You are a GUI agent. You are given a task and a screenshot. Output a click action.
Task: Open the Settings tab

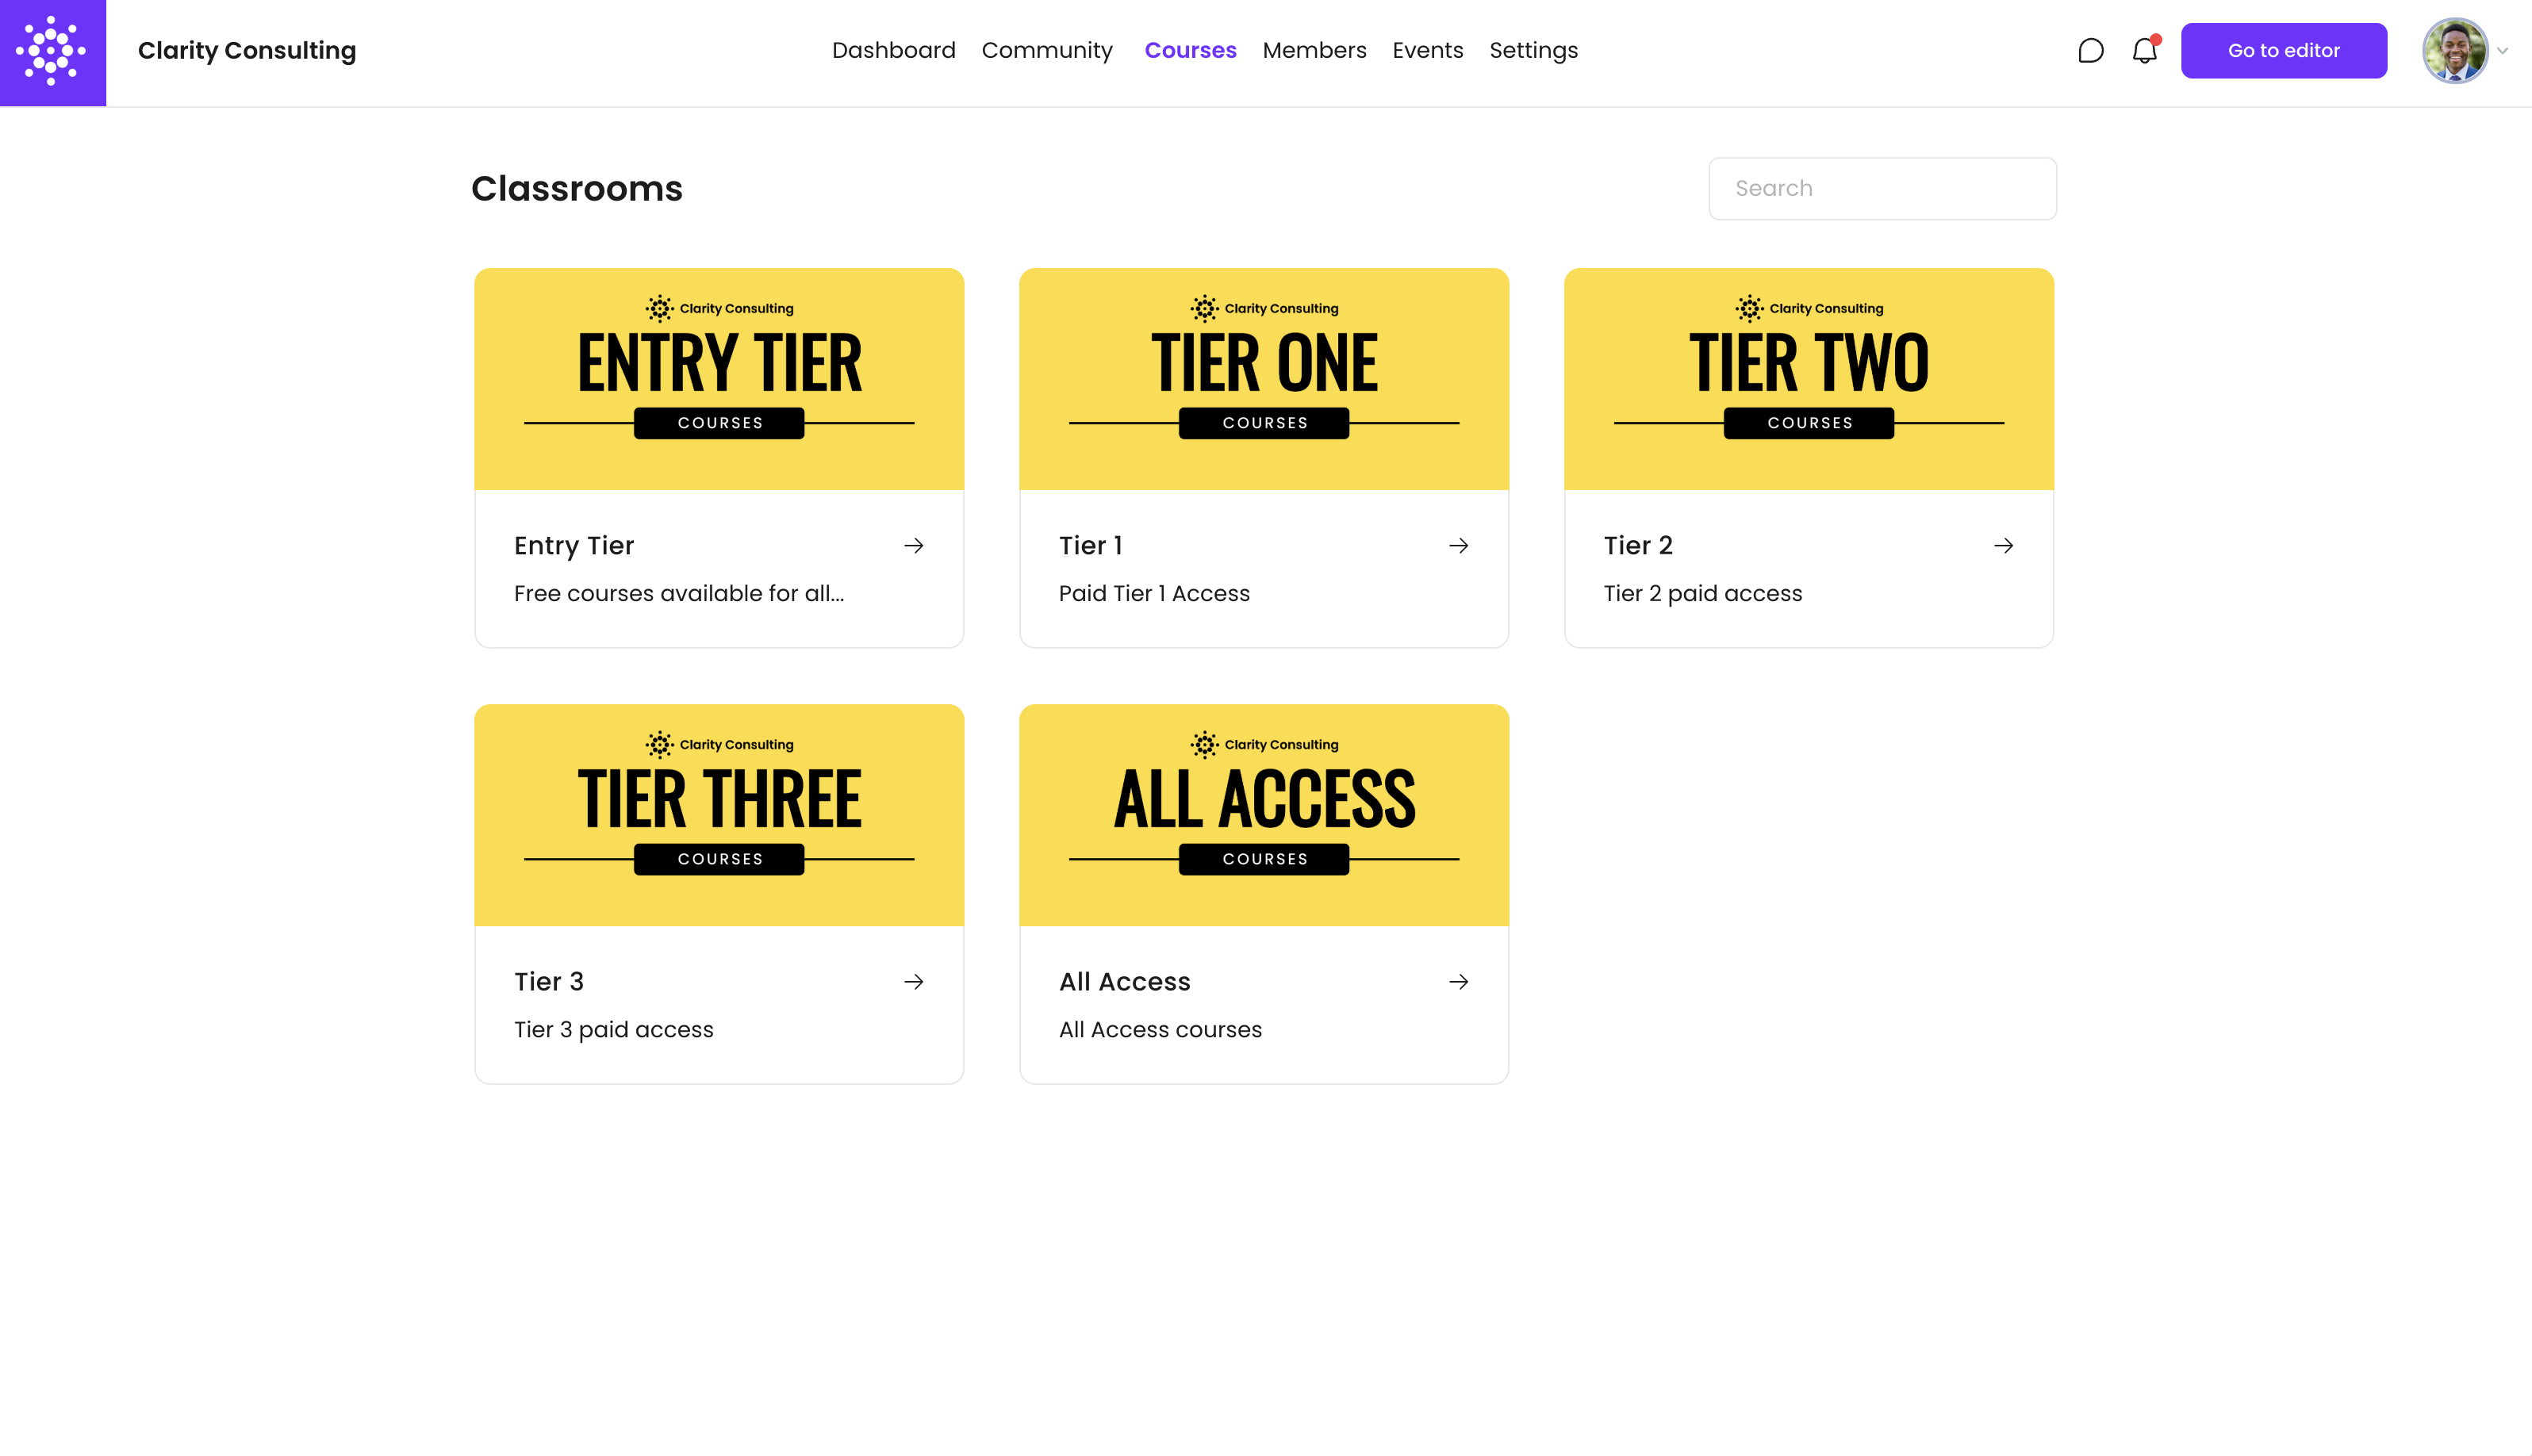[1533, 51]
